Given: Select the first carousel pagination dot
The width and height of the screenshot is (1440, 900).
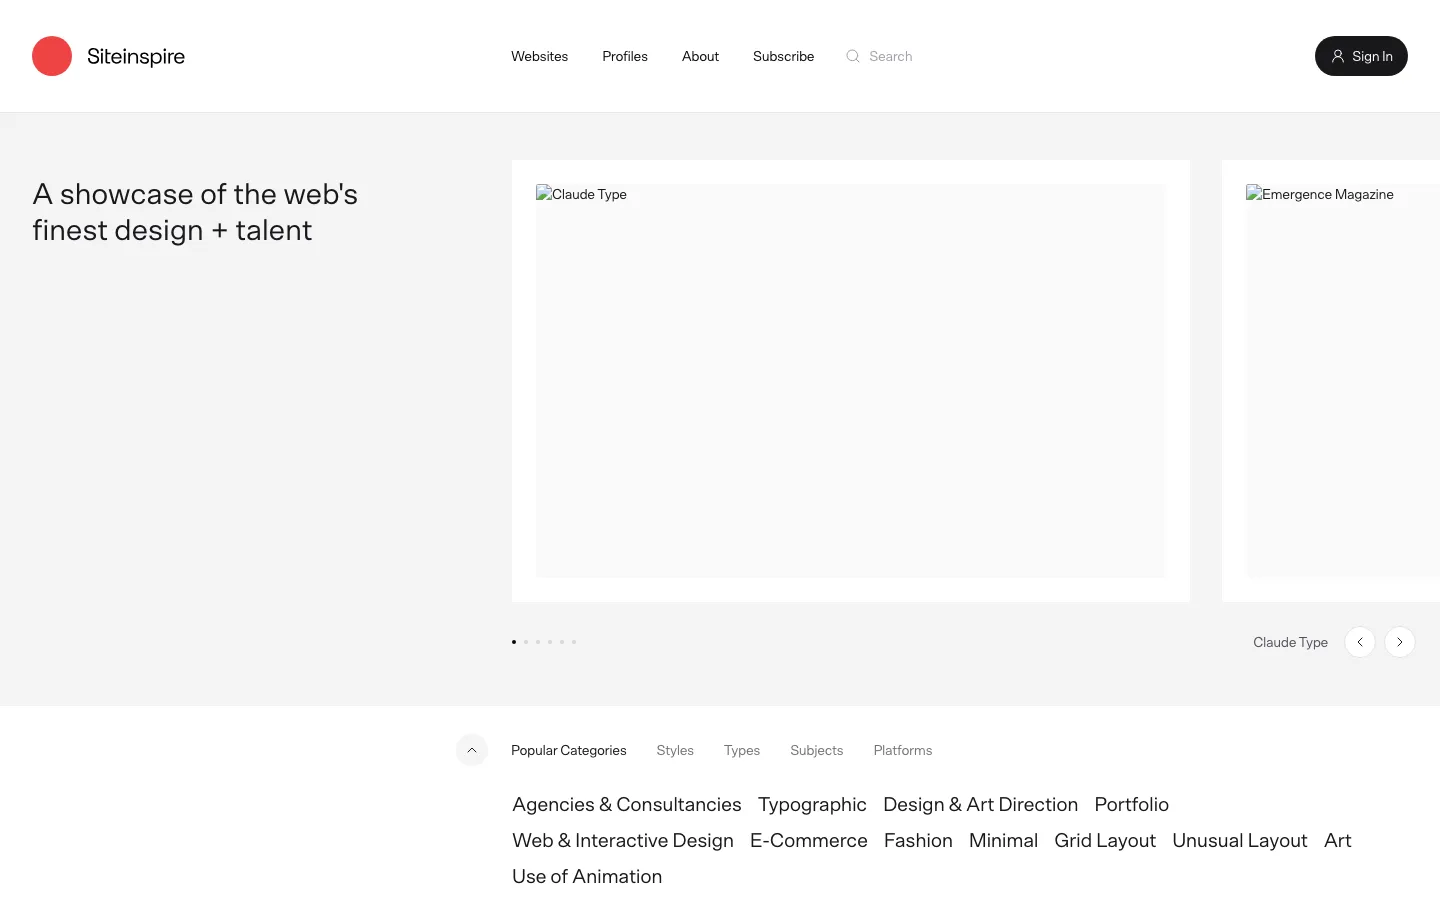Looking at the screenshot, I should coord(514,642).
